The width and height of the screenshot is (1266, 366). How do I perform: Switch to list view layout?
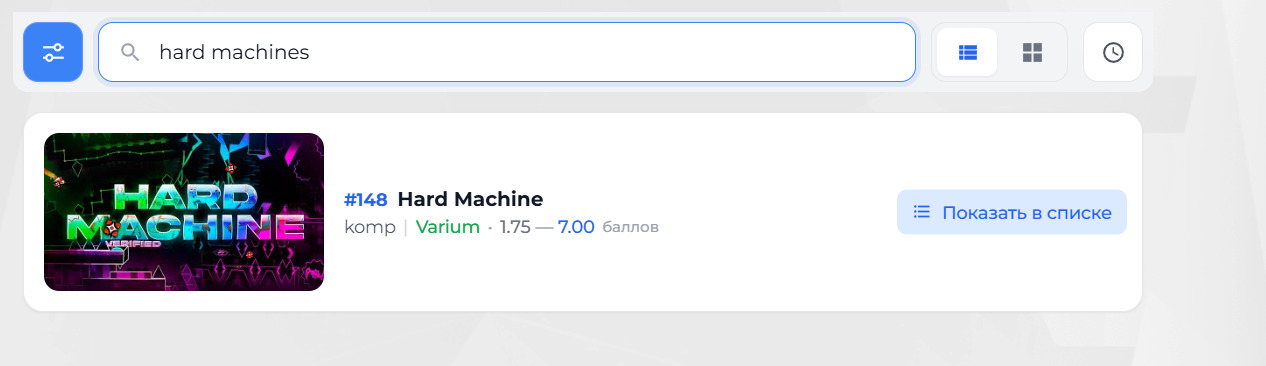coord(967,52)
